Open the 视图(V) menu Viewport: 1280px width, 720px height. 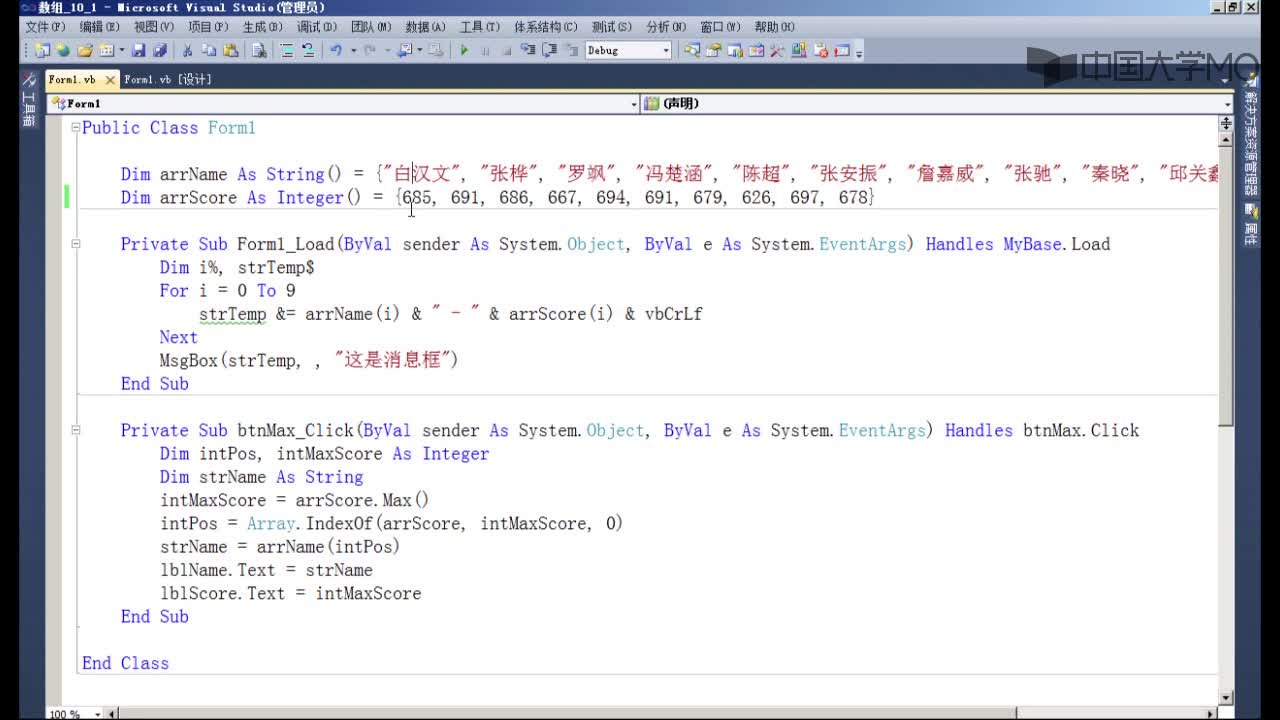pyautogui.click(x=153, y=27)
